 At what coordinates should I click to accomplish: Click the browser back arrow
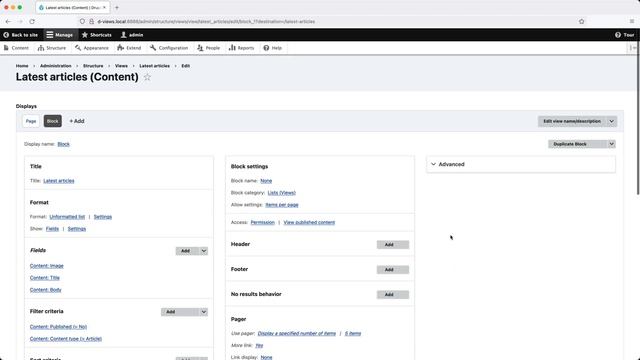[9, 22]
